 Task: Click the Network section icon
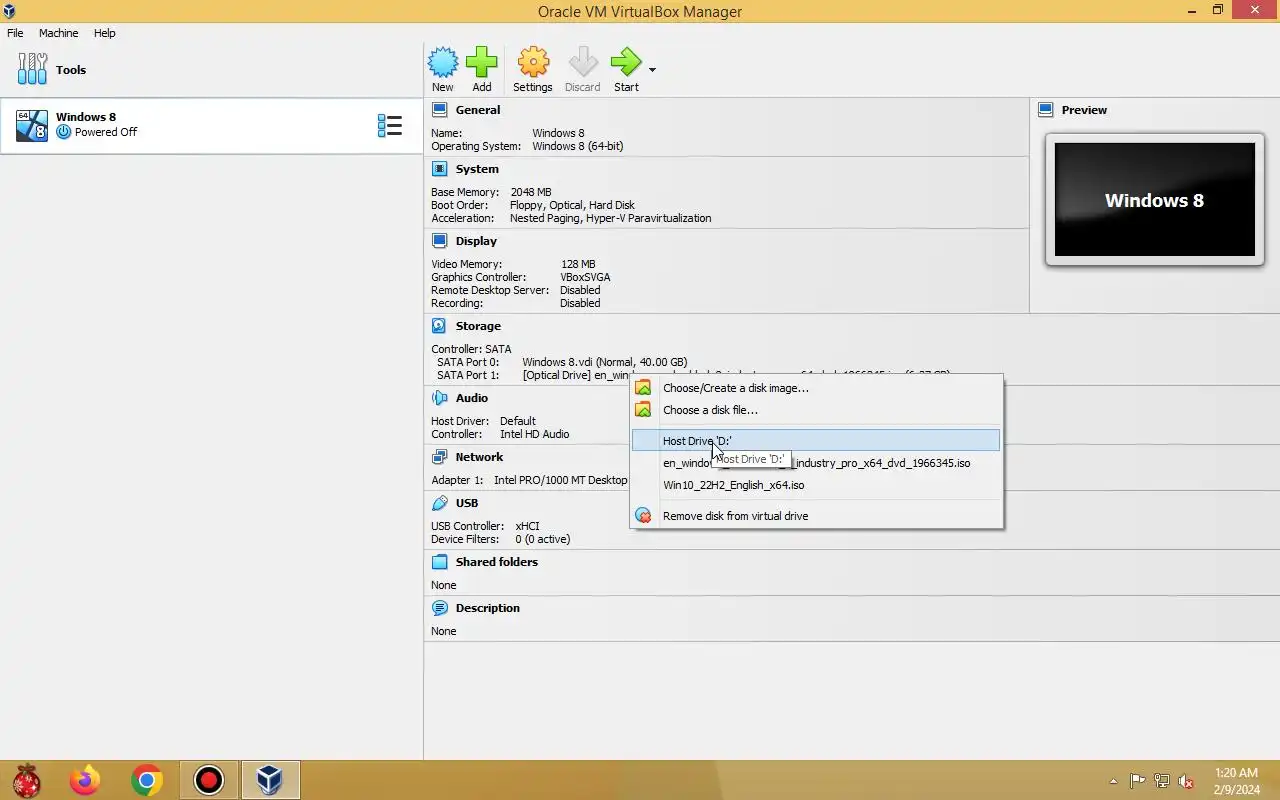(x=439, y=457)
